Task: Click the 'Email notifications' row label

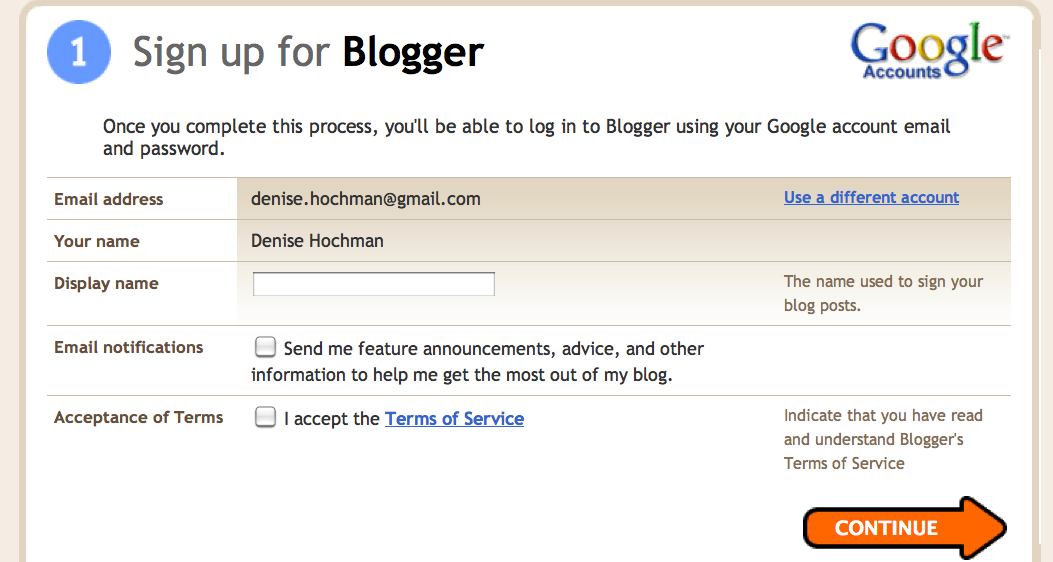Action: 128,347
